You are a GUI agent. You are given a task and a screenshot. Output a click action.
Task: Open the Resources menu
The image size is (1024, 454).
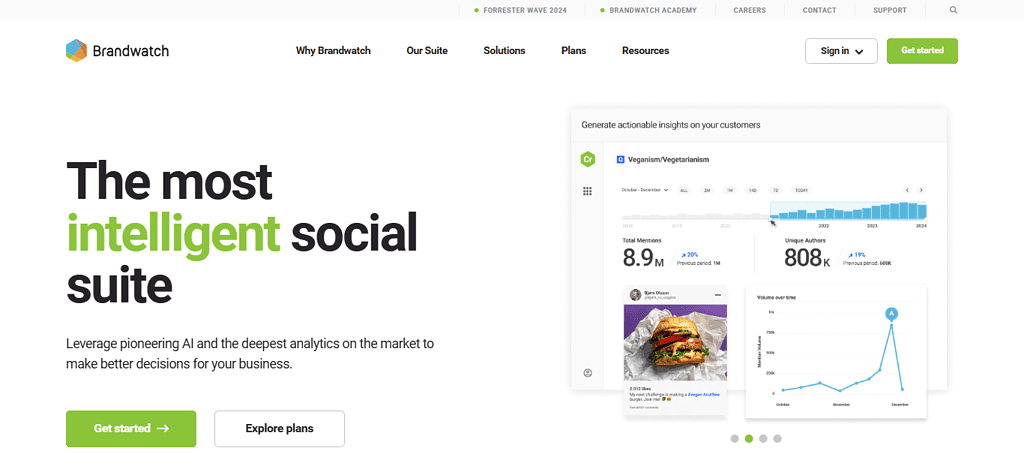(x=645, y=51)
